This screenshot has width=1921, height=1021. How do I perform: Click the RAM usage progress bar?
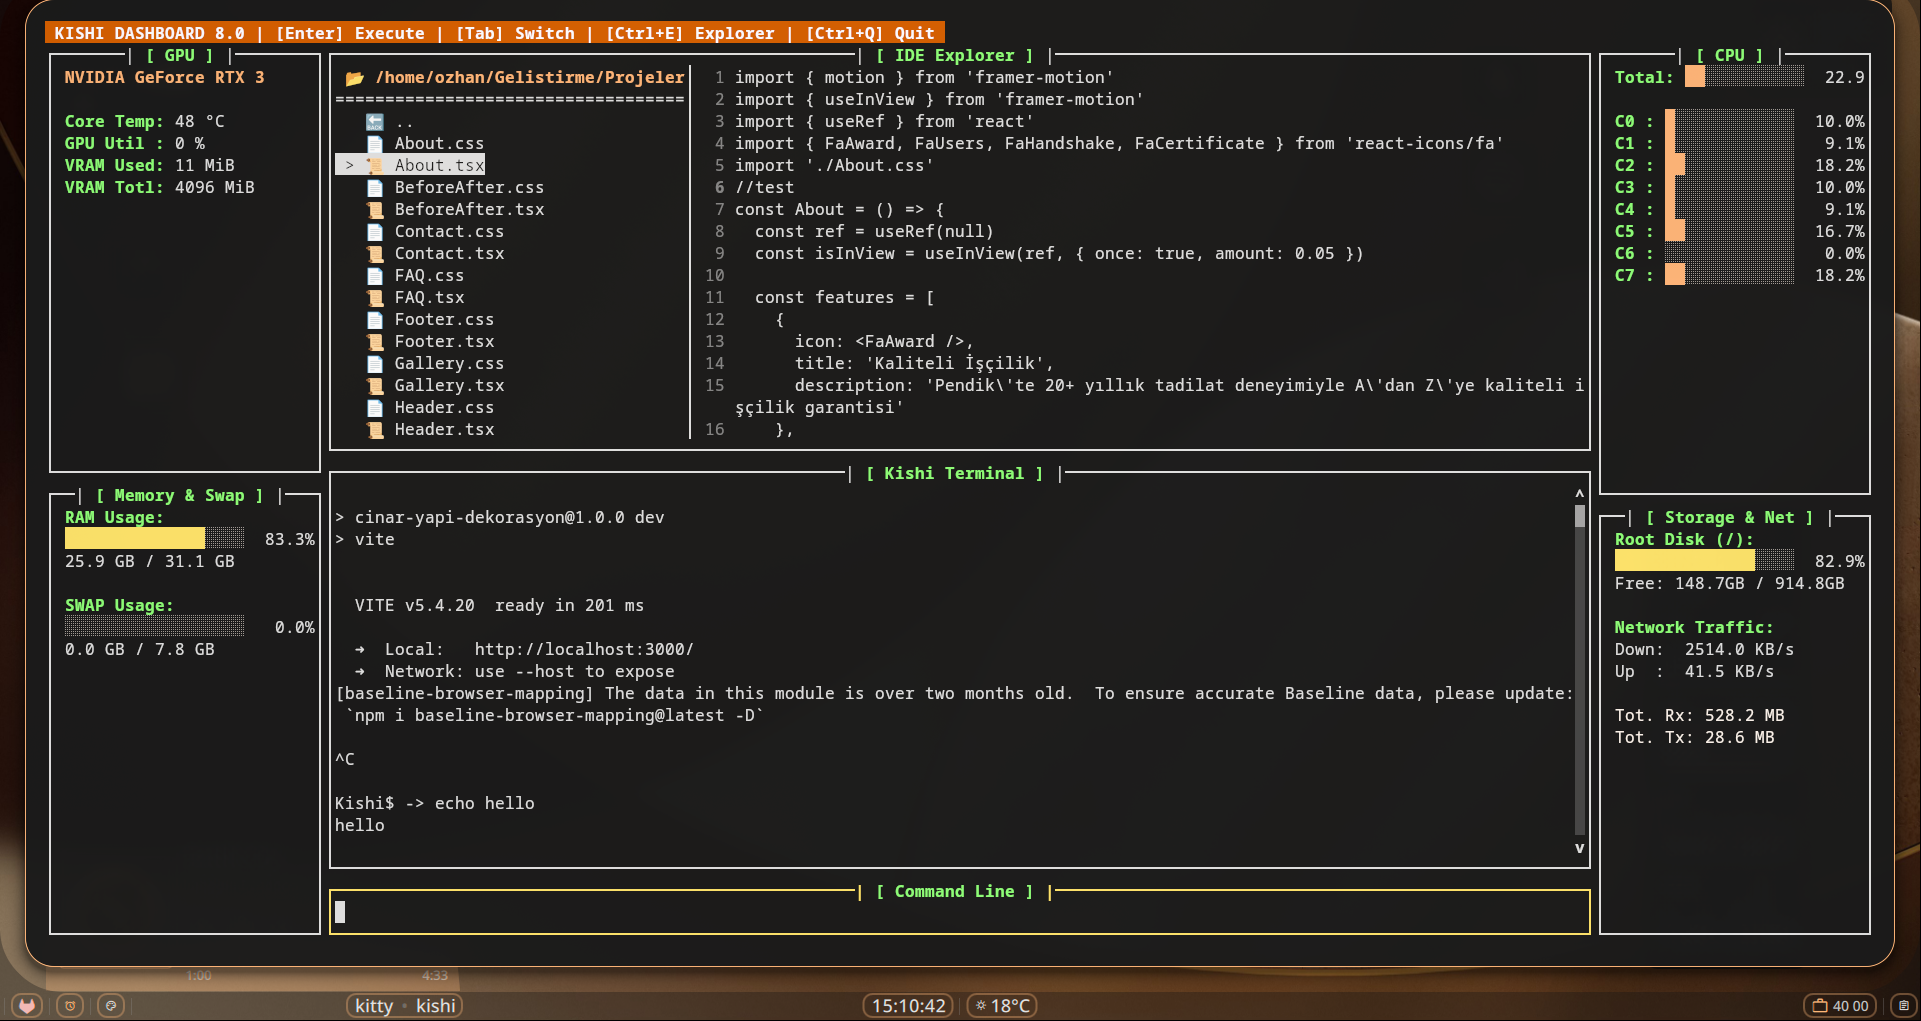(154, 539)
